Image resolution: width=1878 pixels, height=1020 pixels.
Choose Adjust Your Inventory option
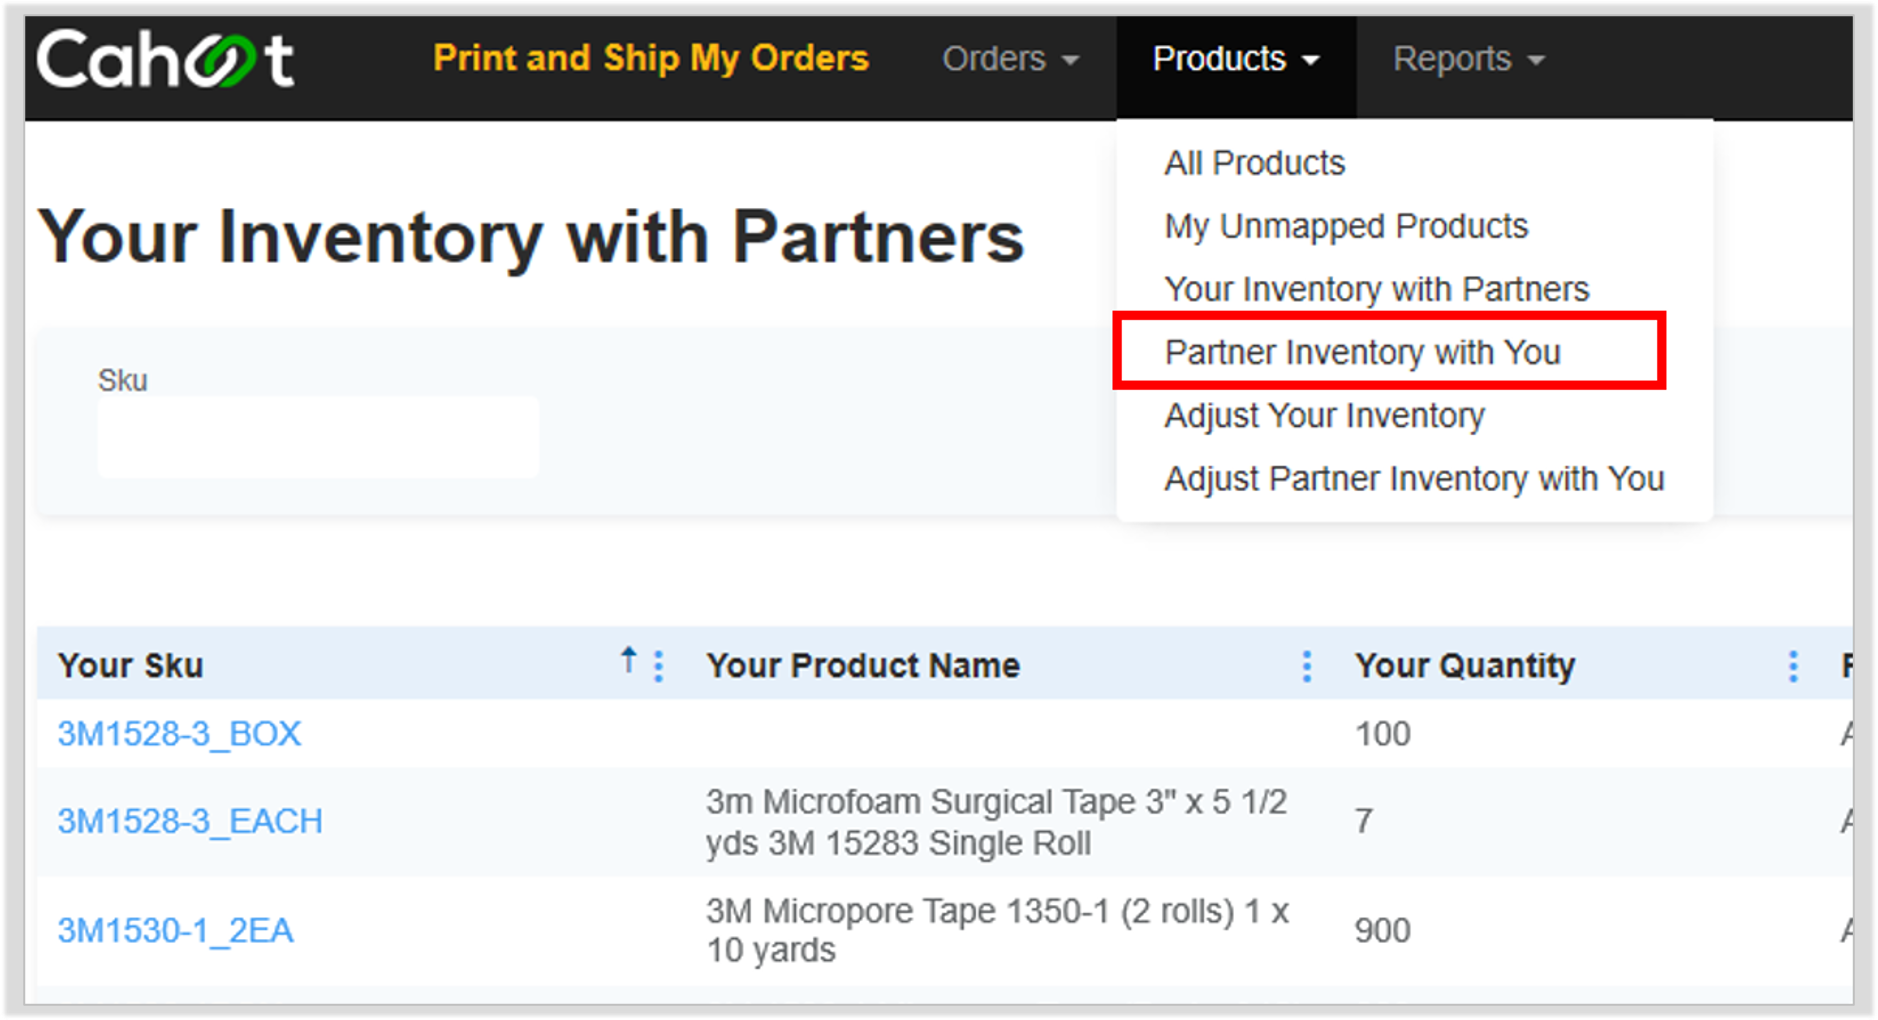[x=1324, y=415]
